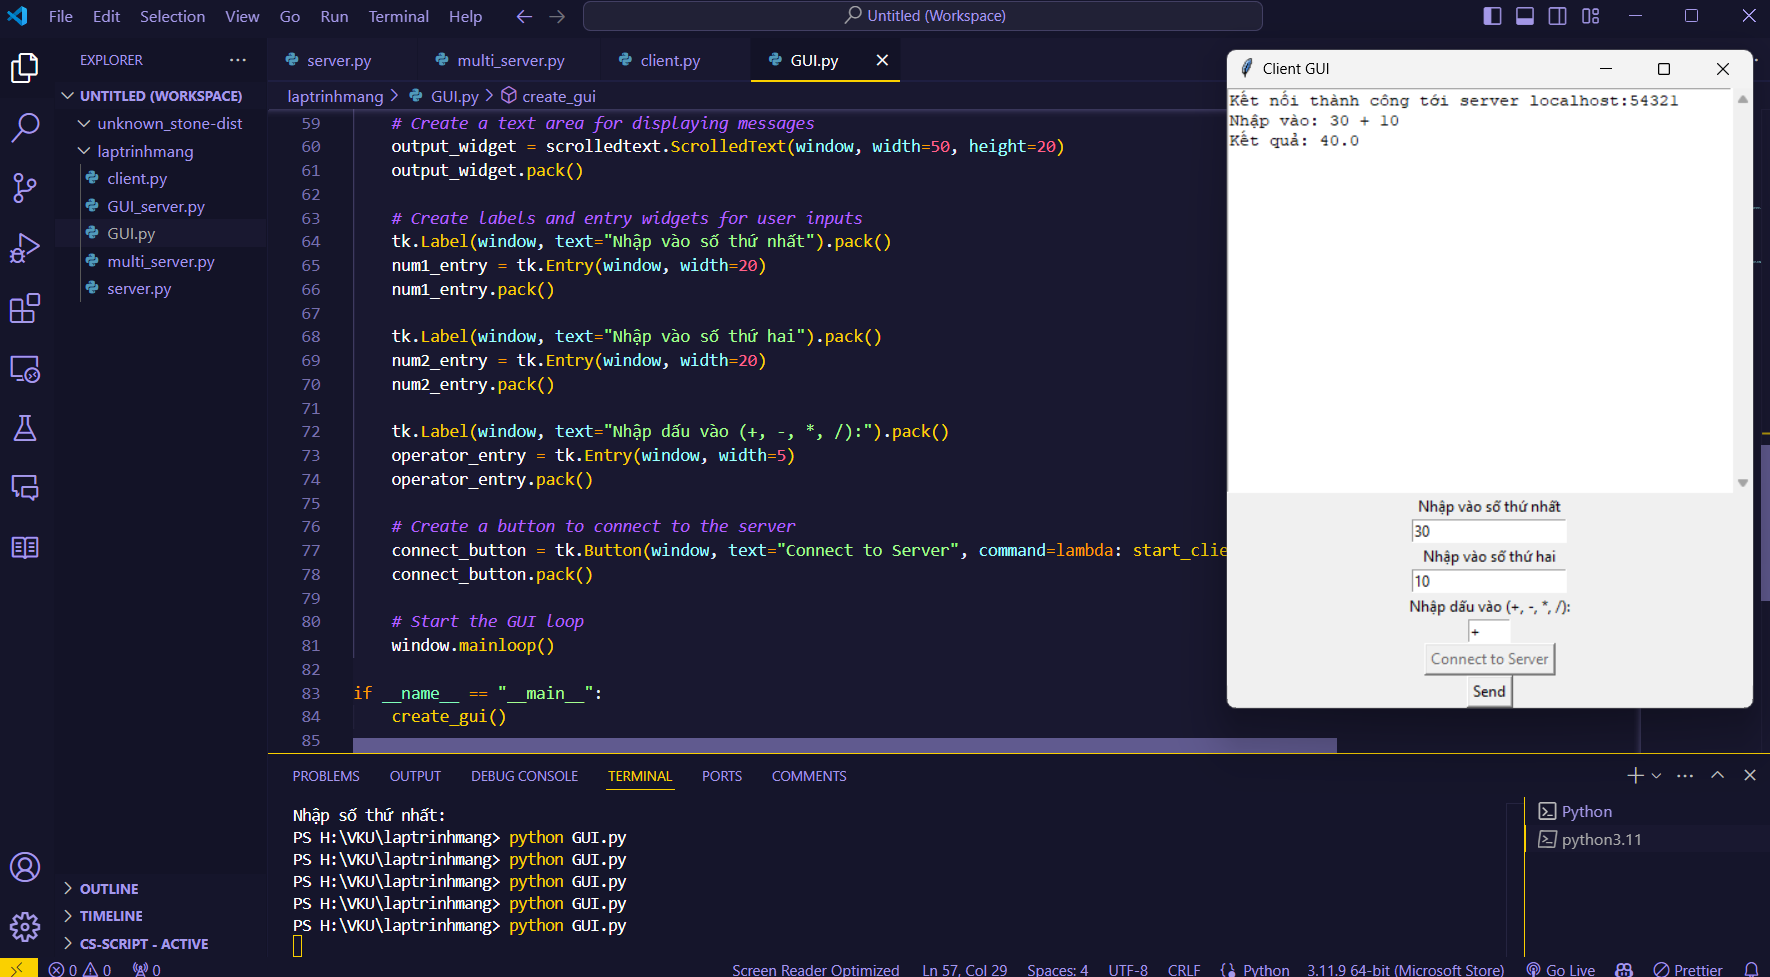Viewport: 1770px width, 977px height.
Task: Open Run and Debug view
Action: coord(25,248)
